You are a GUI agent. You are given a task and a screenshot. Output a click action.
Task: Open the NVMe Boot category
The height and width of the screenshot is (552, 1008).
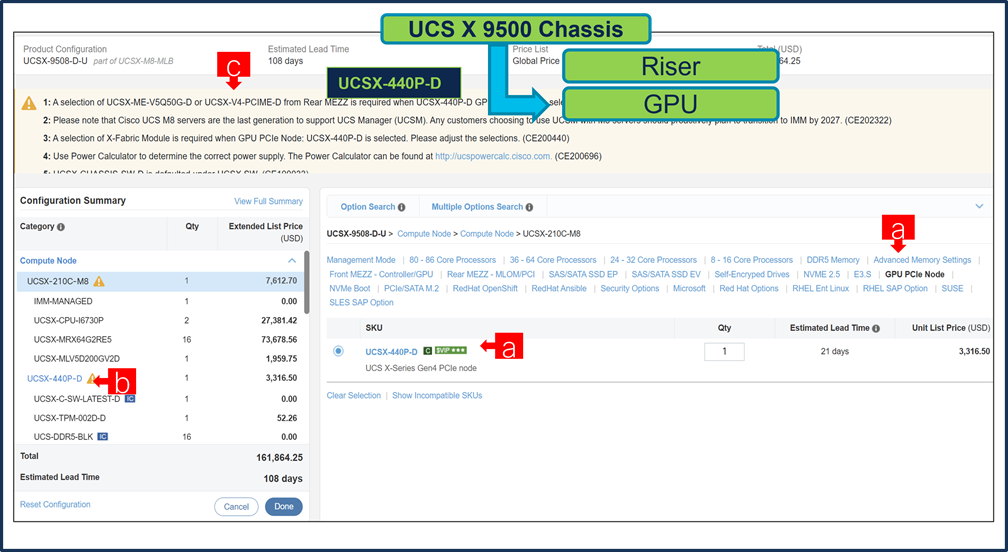coord(350,289)
